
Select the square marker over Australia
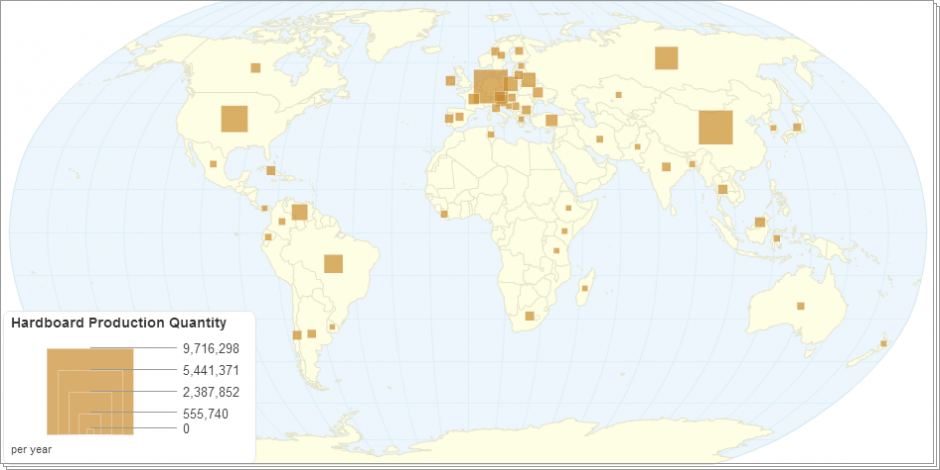(800, 306)
